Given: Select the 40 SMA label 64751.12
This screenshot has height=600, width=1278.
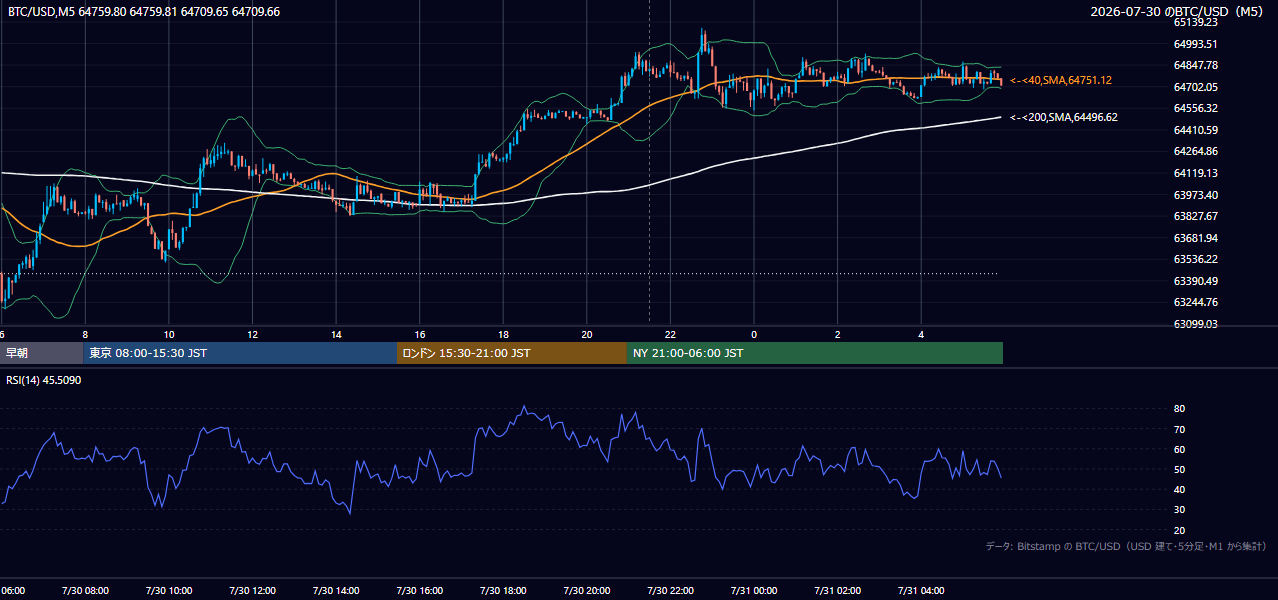Looking at the screenshot, I should [1061, 80].
